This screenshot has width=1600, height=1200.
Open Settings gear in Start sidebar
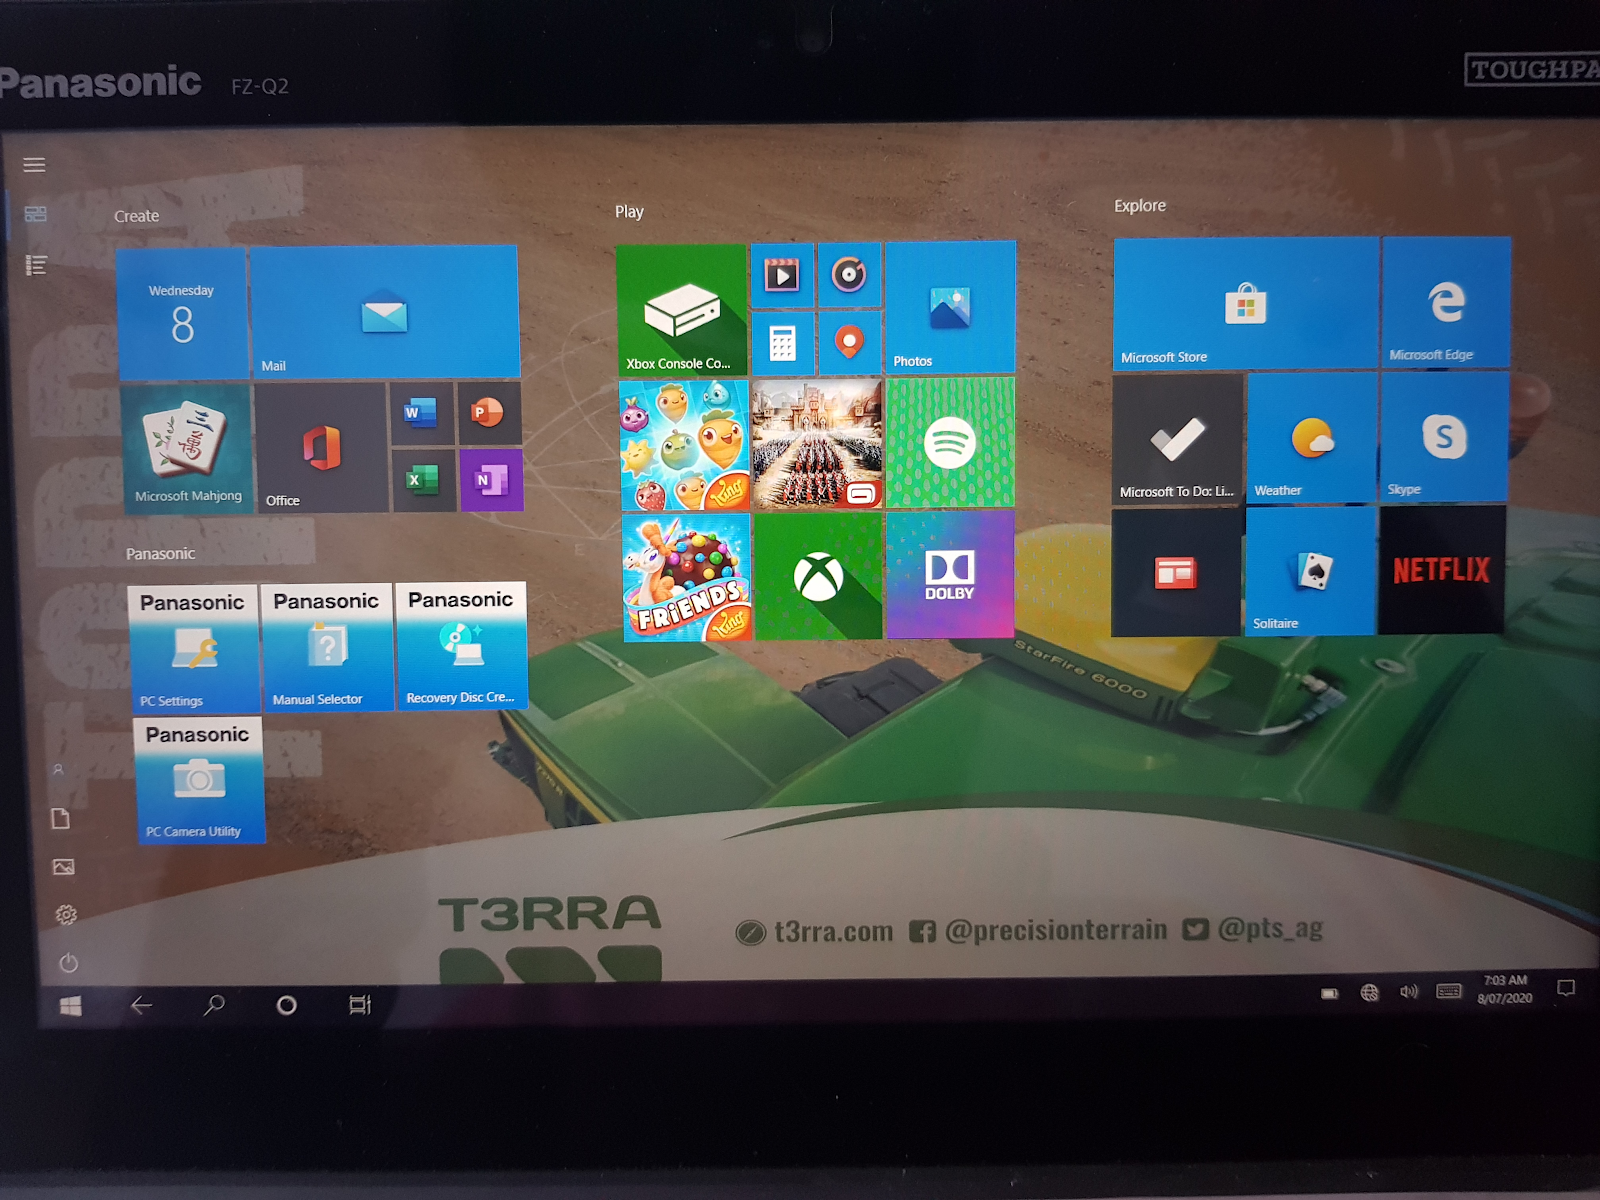click(x=66, y=915)
